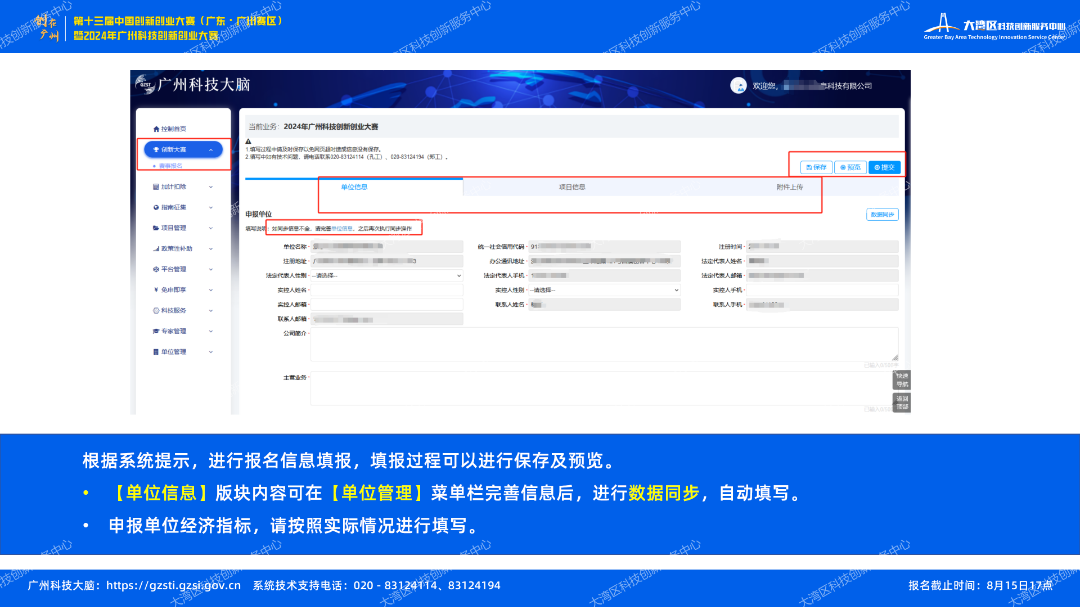This screenshot has height=607, width=1080.
Task: Expand the 项目管理 menu chevron
Action: (x=211, y=228)
